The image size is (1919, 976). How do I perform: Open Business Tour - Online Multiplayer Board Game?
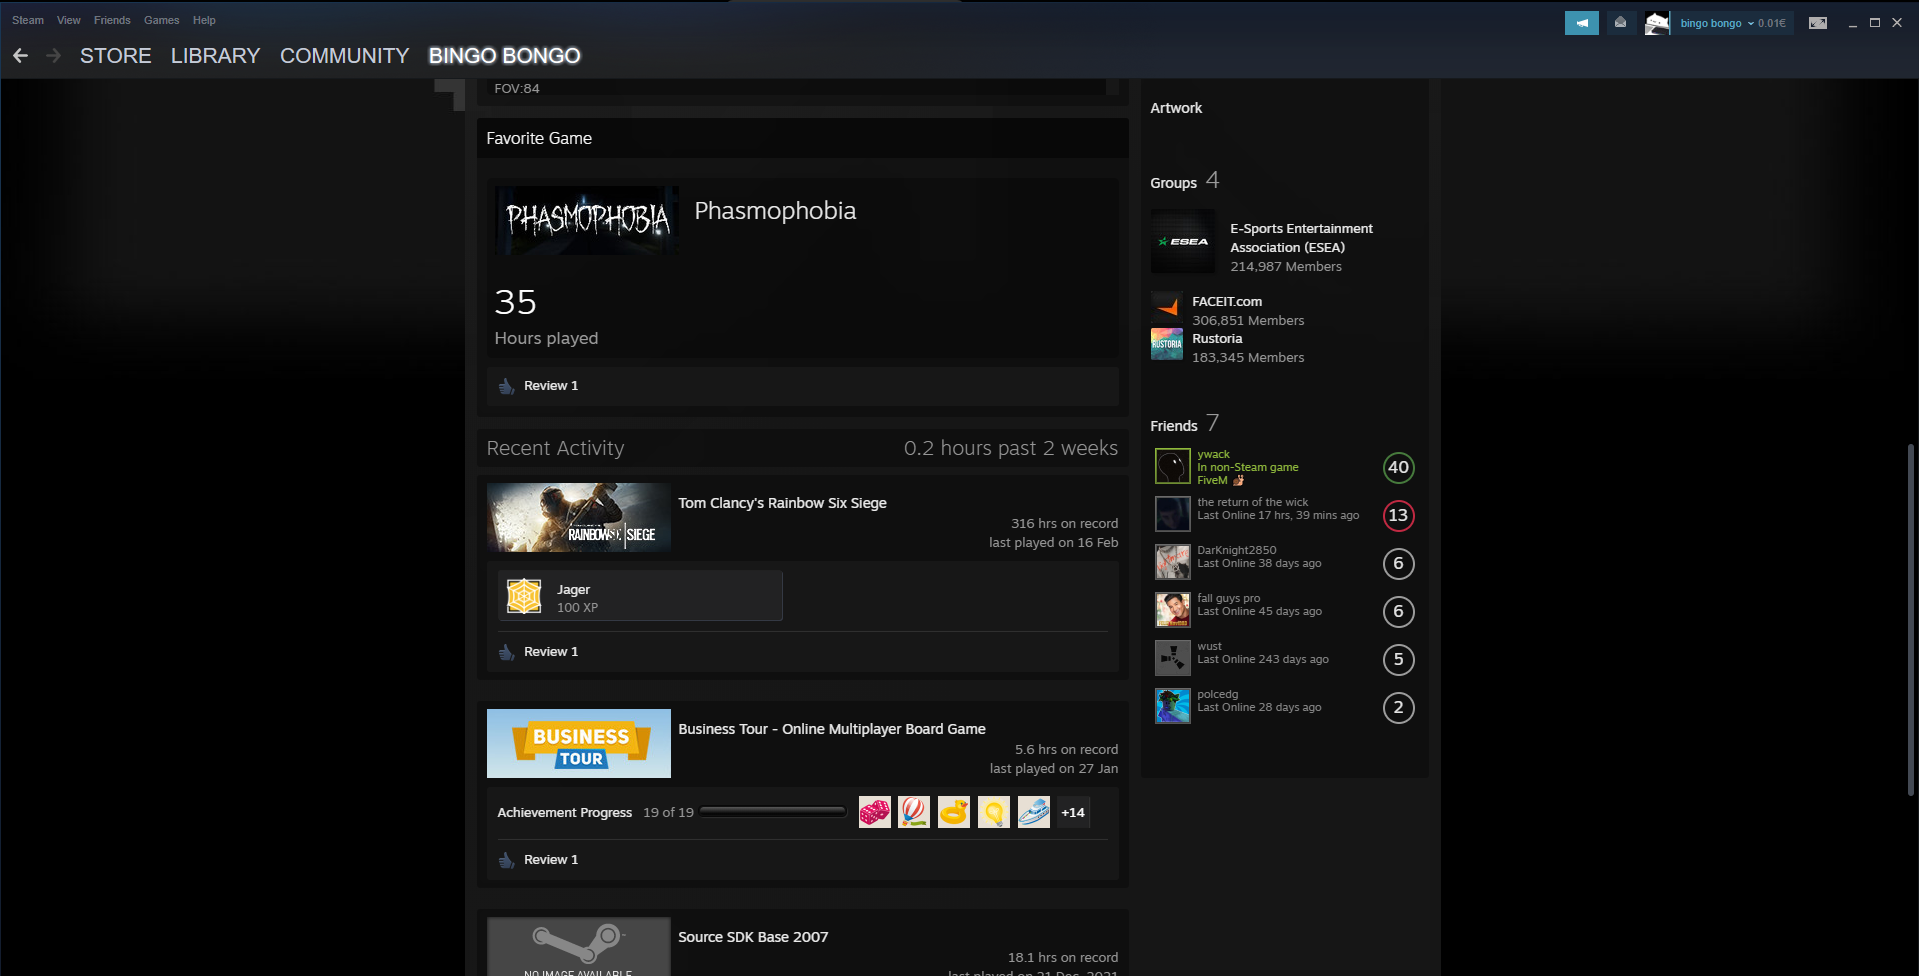click(832, 729)
